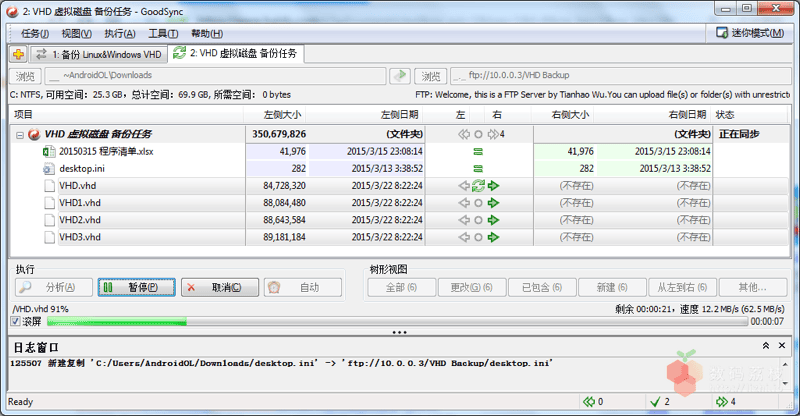Filter by 已包含 (6) included

tap(542, 287)
